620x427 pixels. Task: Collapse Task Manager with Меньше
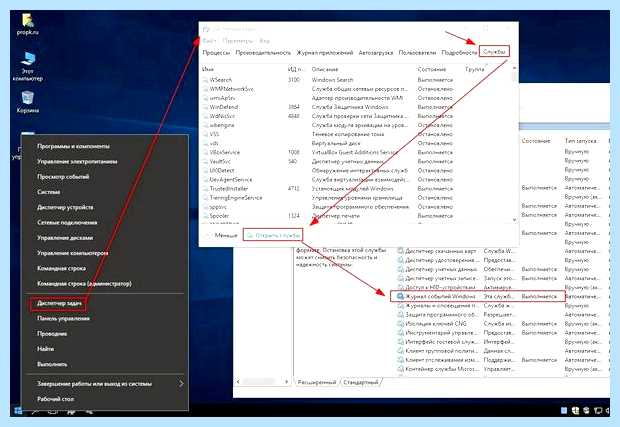(221, 236)
